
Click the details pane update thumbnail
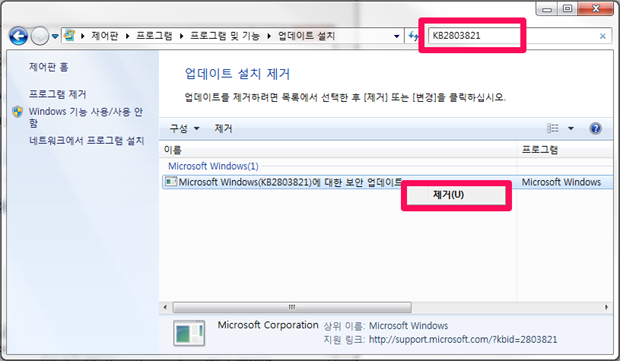point(189,333)
